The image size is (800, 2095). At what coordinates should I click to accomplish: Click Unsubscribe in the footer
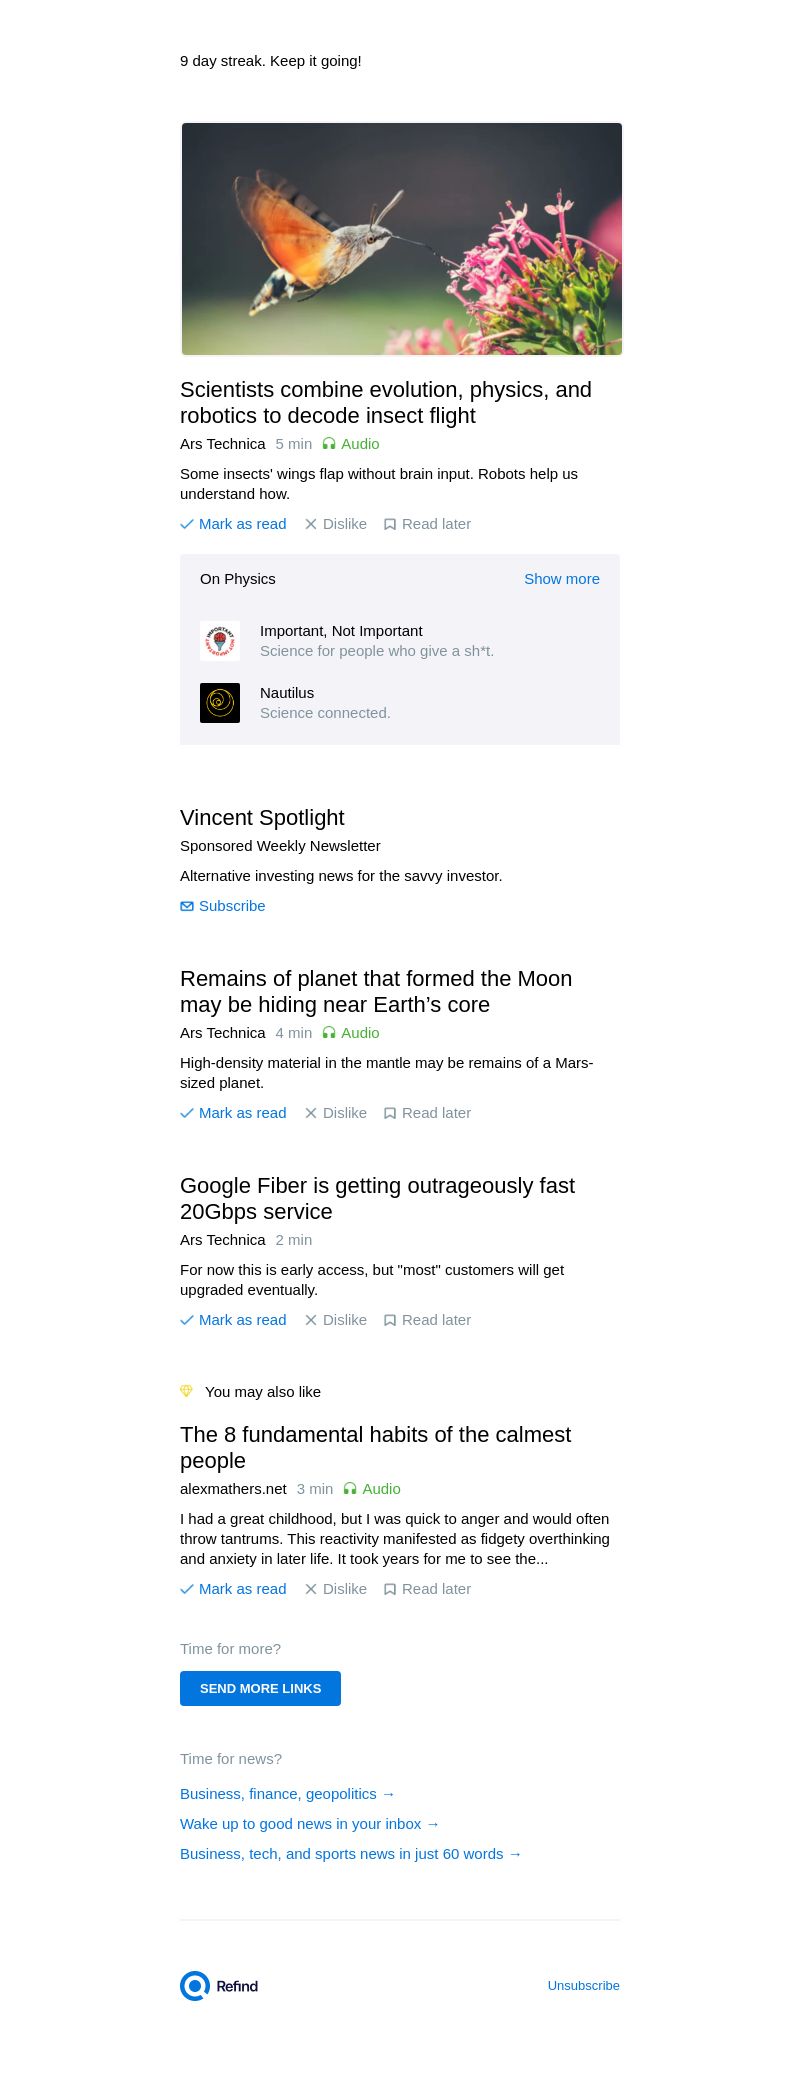(x=583, y=1986)
